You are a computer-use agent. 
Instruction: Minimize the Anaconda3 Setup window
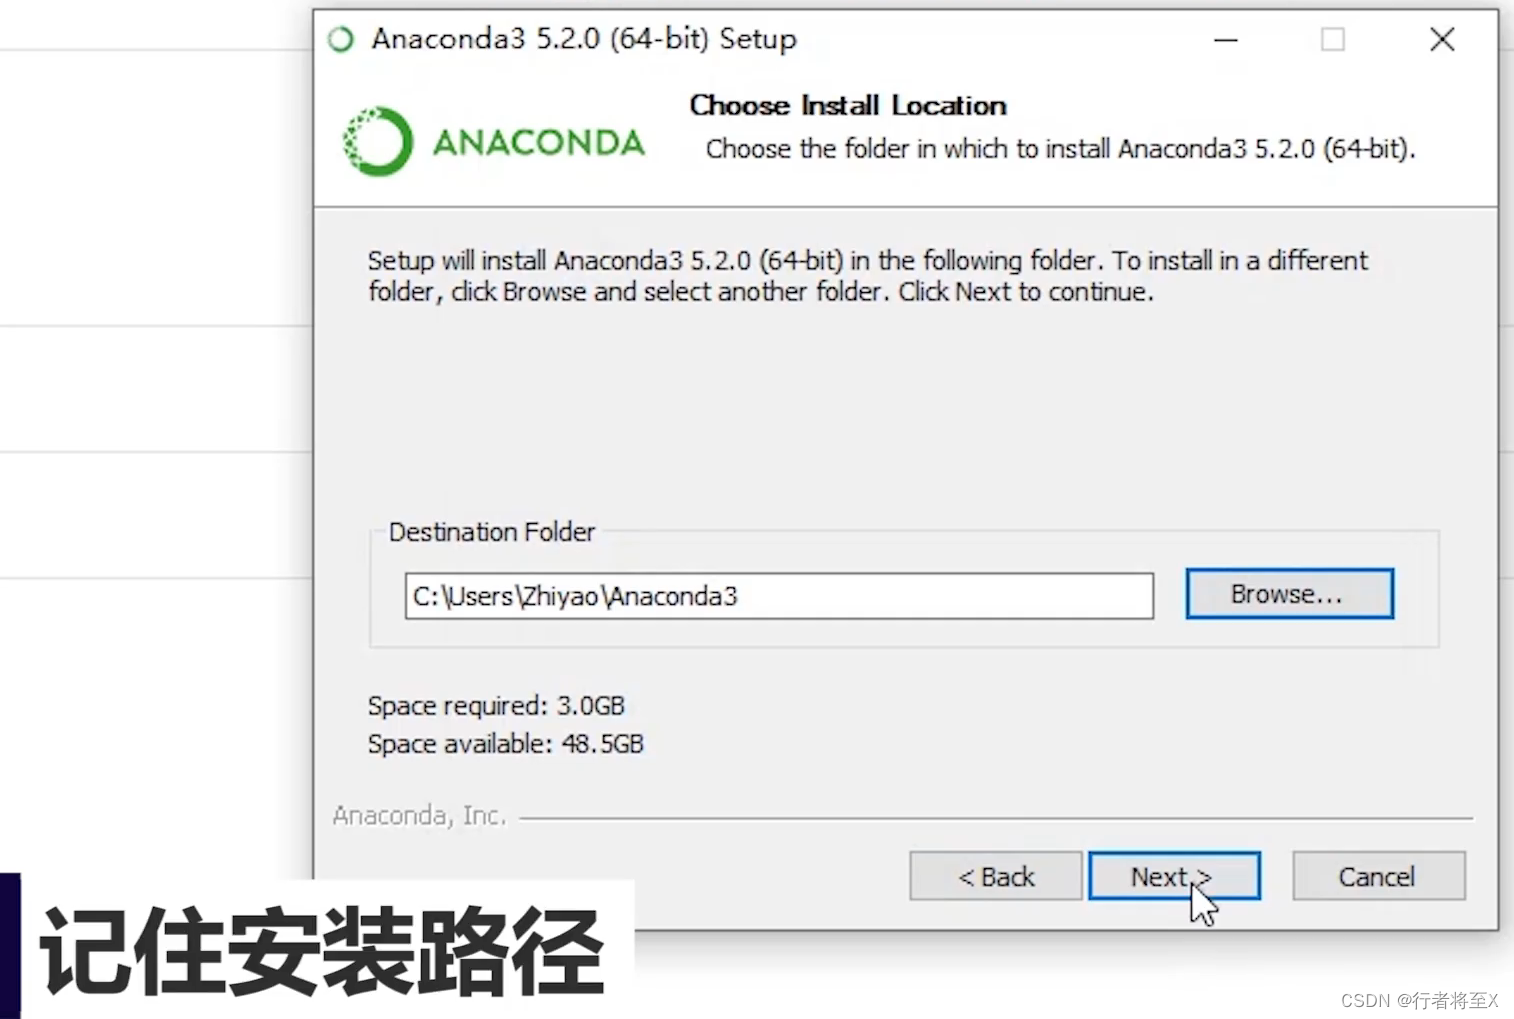click(x=1226, y=40)
